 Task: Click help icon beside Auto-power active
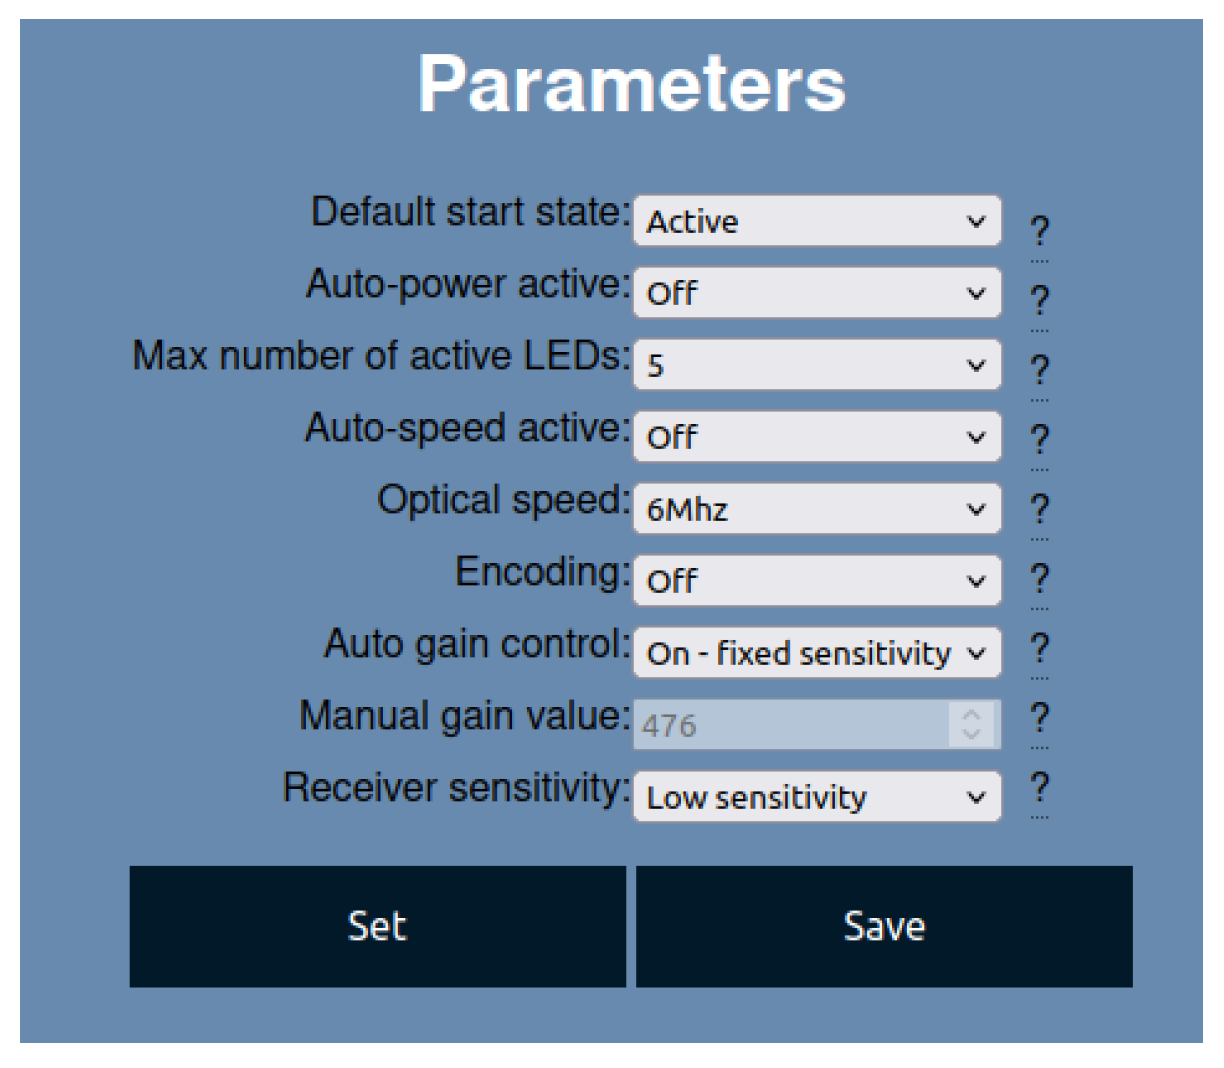[1040, 300]
